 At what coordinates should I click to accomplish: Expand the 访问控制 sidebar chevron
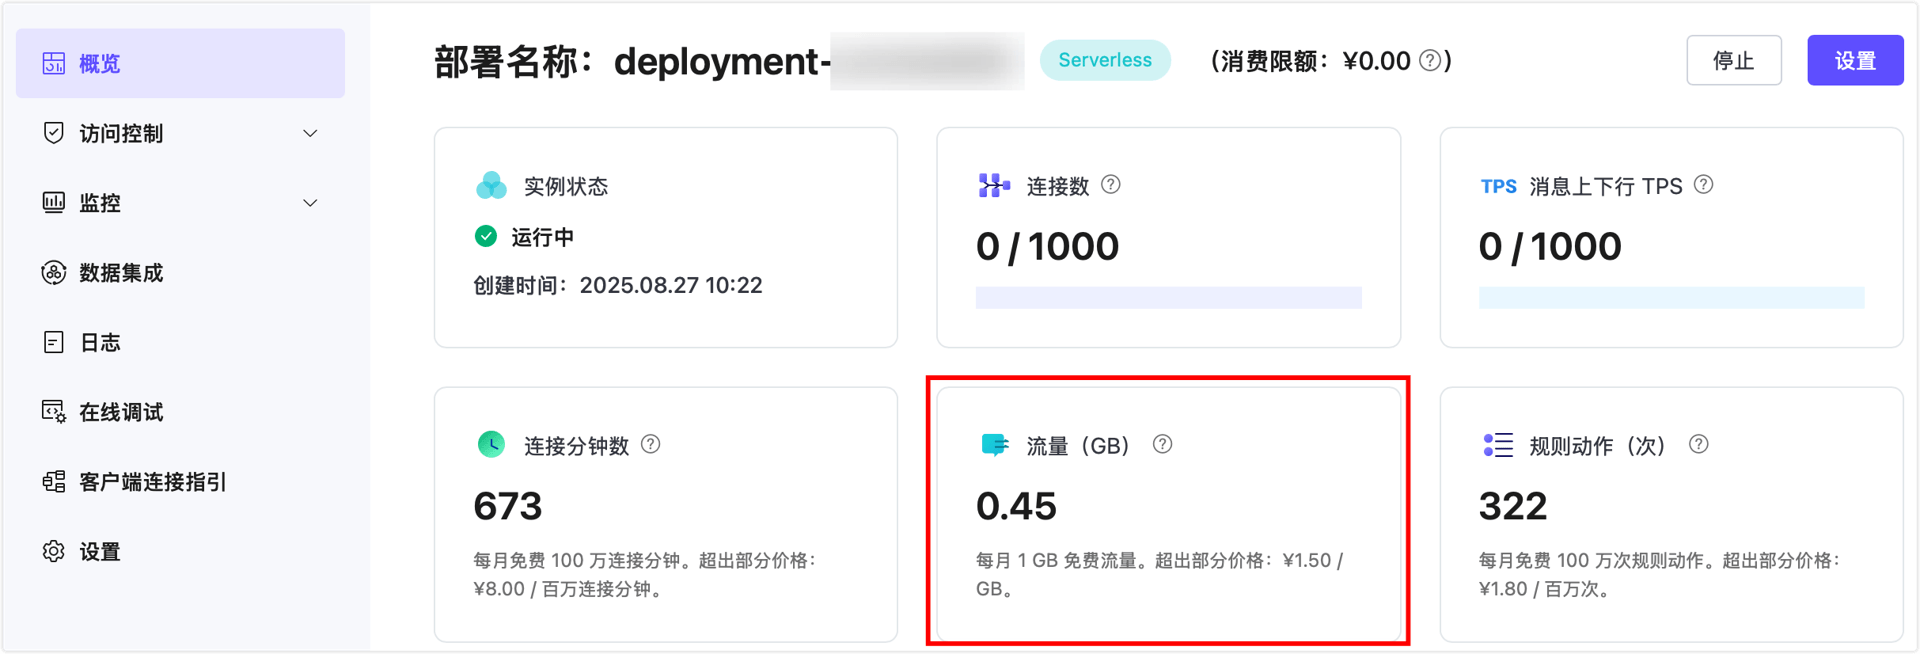click(x=310, y=133)
